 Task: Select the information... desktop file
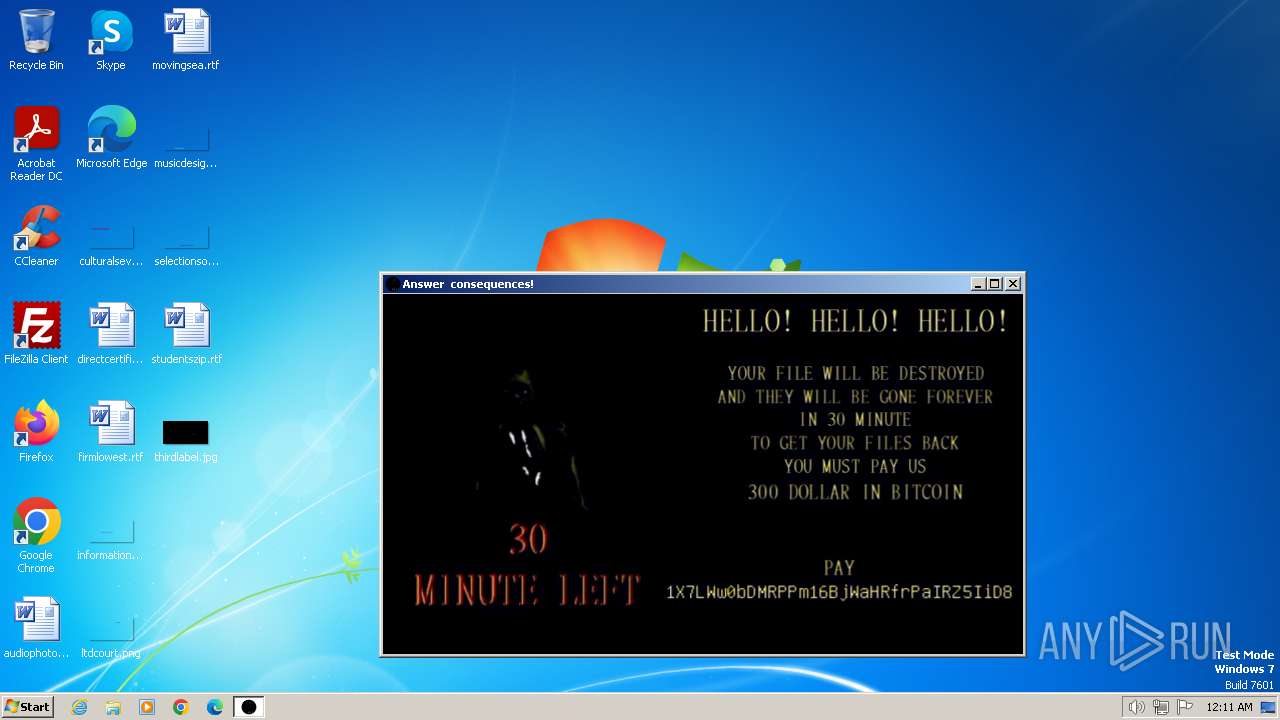[x=111, y=538]
